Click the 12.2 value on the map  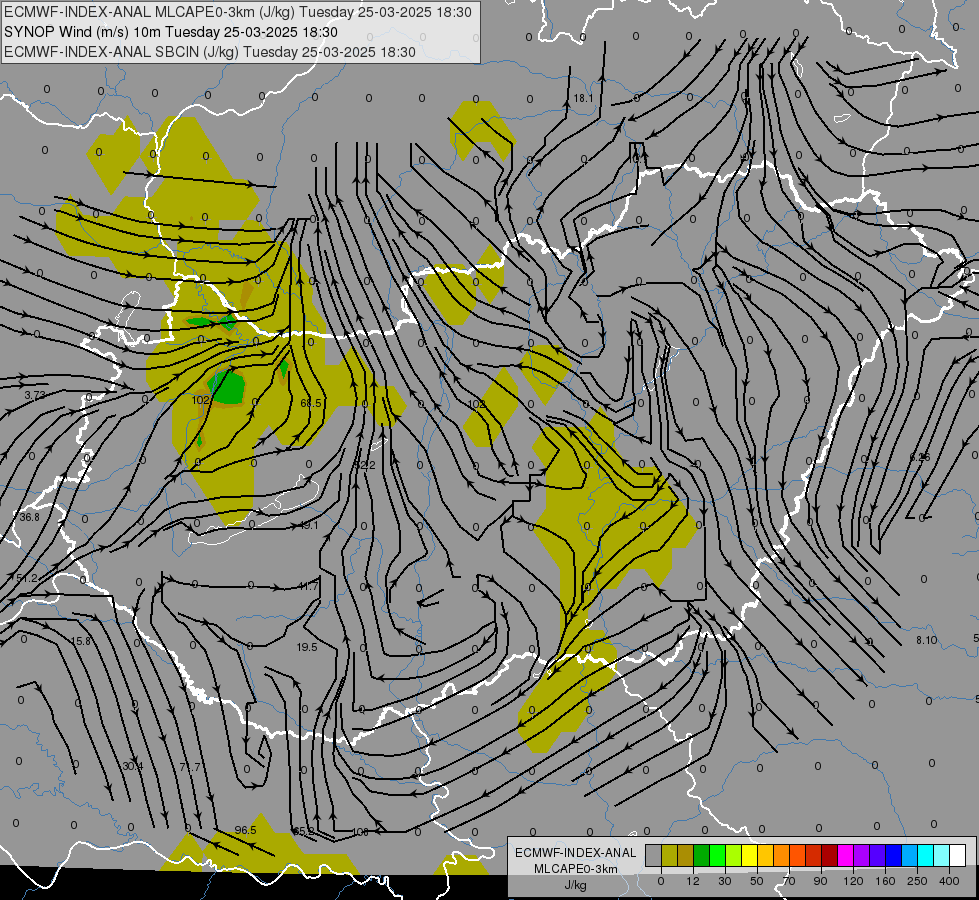coord(365,465)
